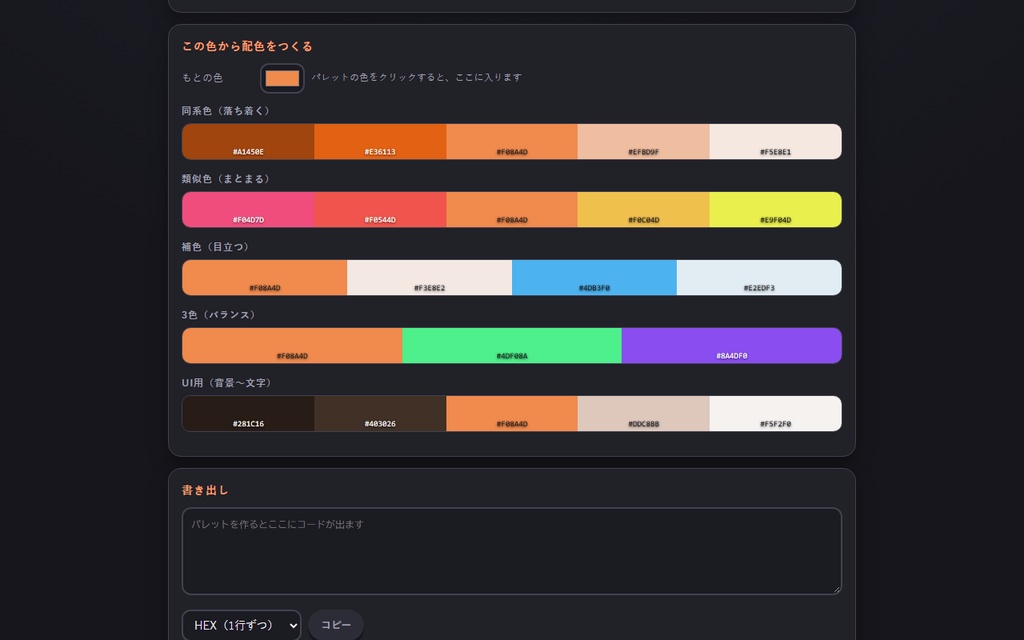Click the #281C16 darkest UI swatch
Screen dimensions: 1024x640
point(248,413)
